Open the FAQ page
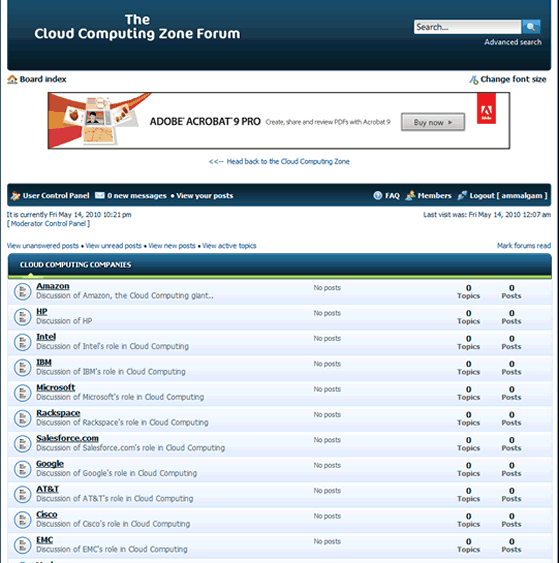 pyautogui.click(x=392, y=196)
